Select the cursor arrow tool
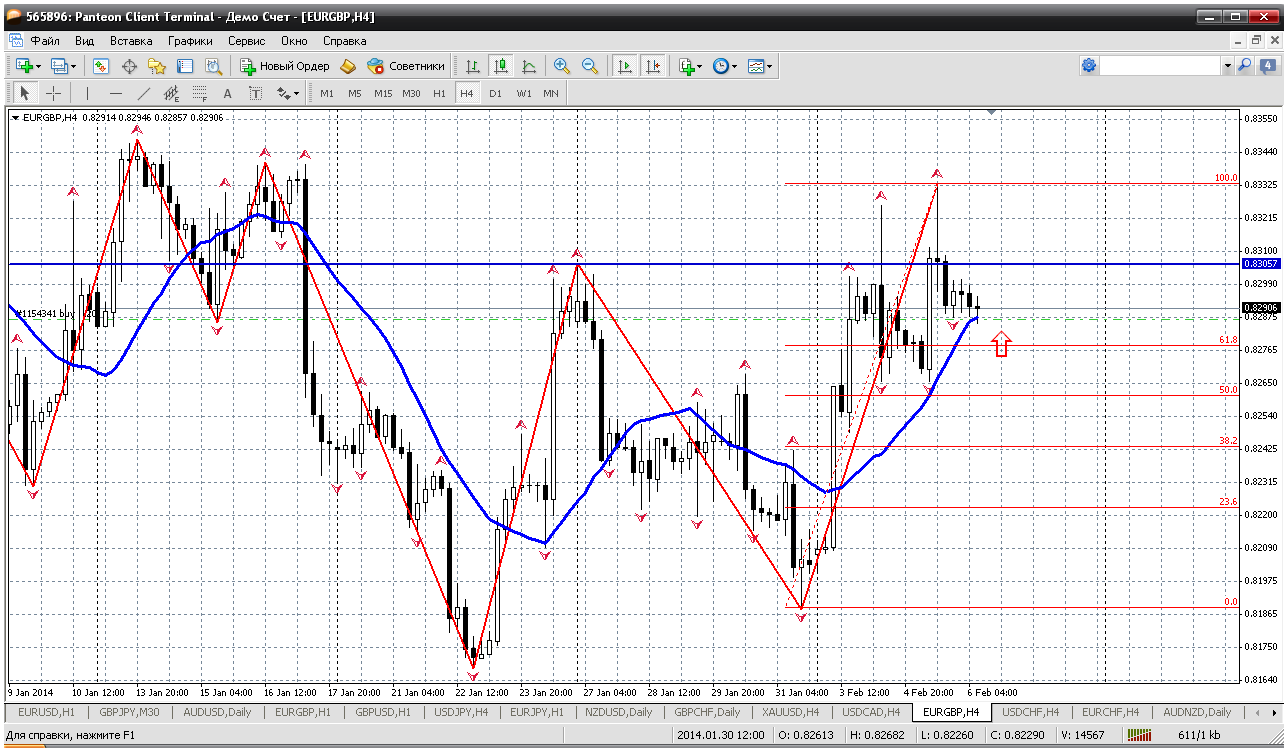 pyautogui.click(x=26, y=93)
